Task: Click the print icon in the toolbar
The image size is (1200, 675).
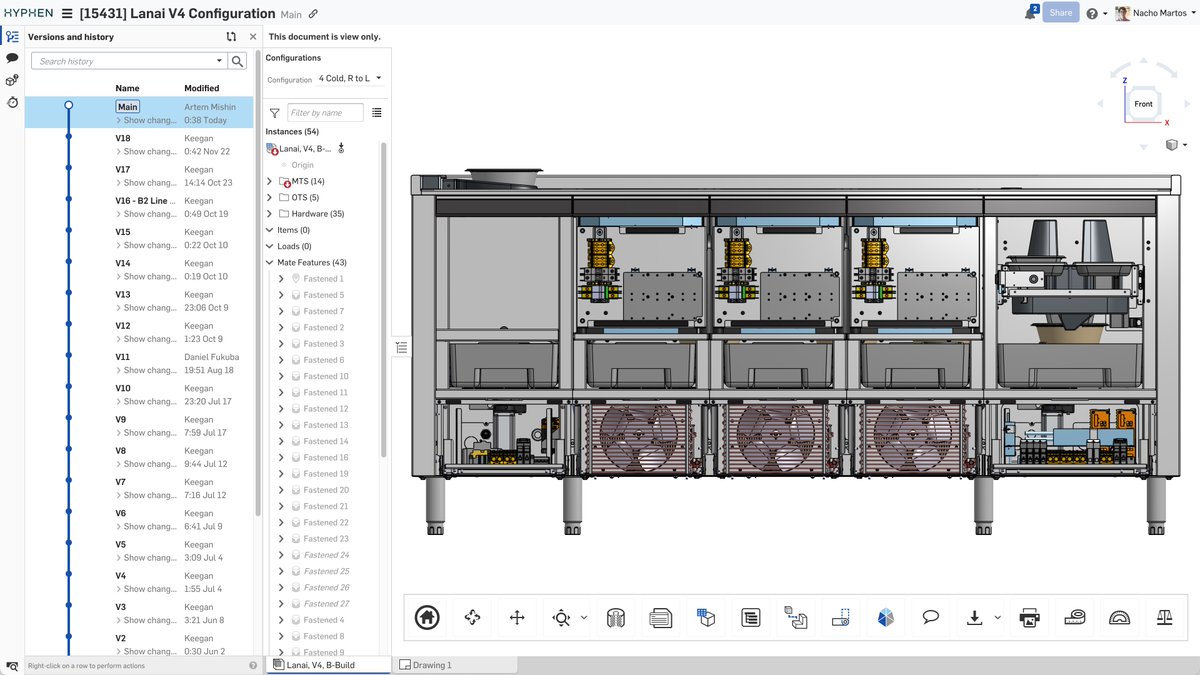Action: tap(1029, 617)
